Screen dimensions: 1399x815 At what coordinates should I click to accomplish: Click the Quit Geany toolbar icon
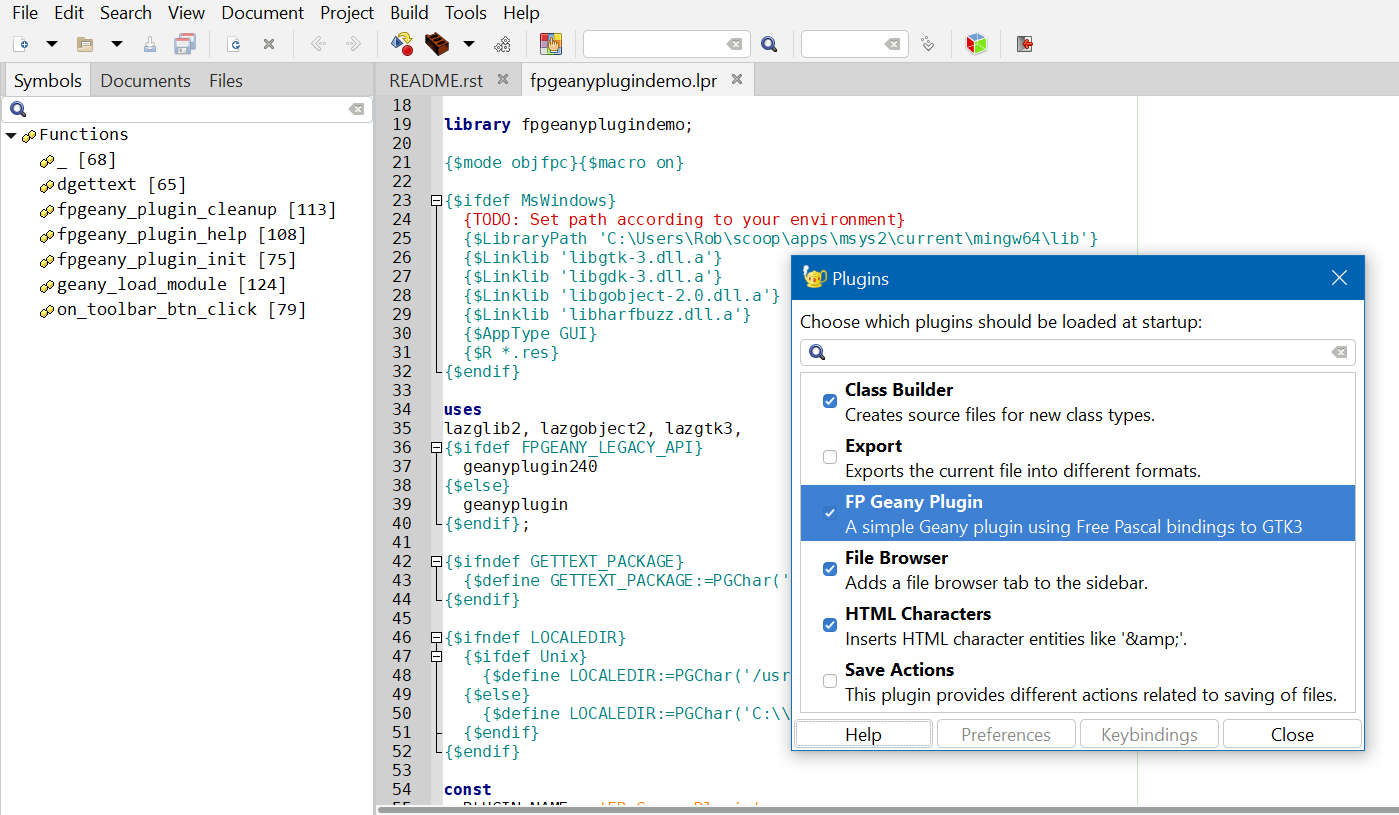[x=1024, y=44]
